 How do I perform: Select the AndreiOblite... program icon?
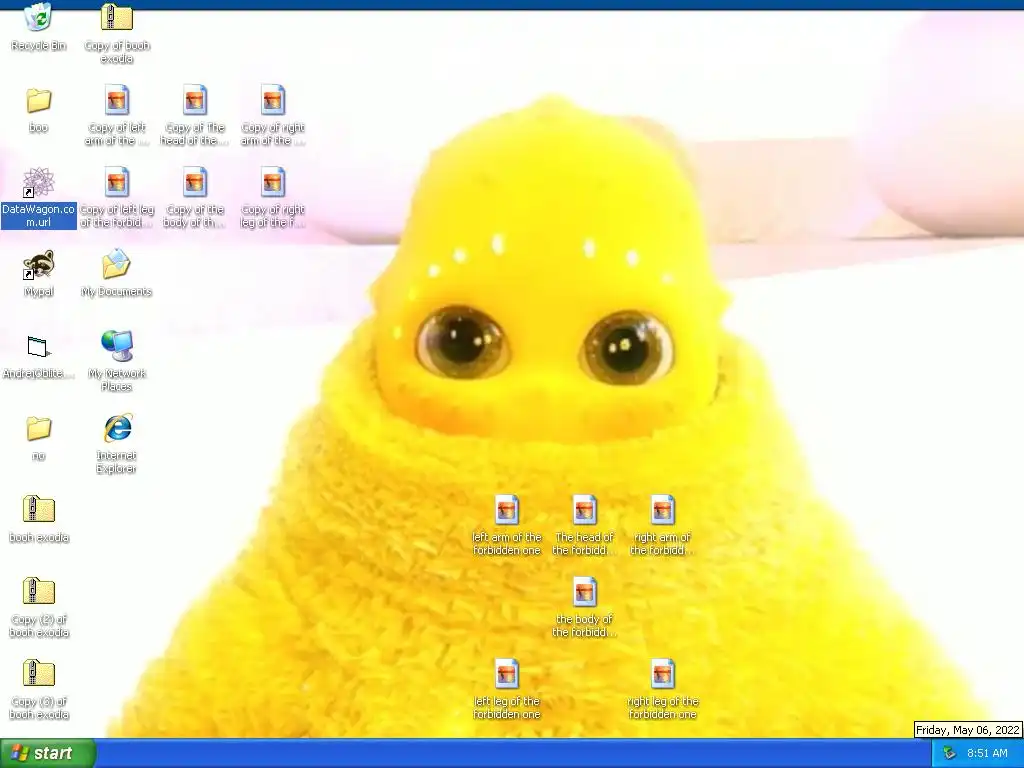39,347
